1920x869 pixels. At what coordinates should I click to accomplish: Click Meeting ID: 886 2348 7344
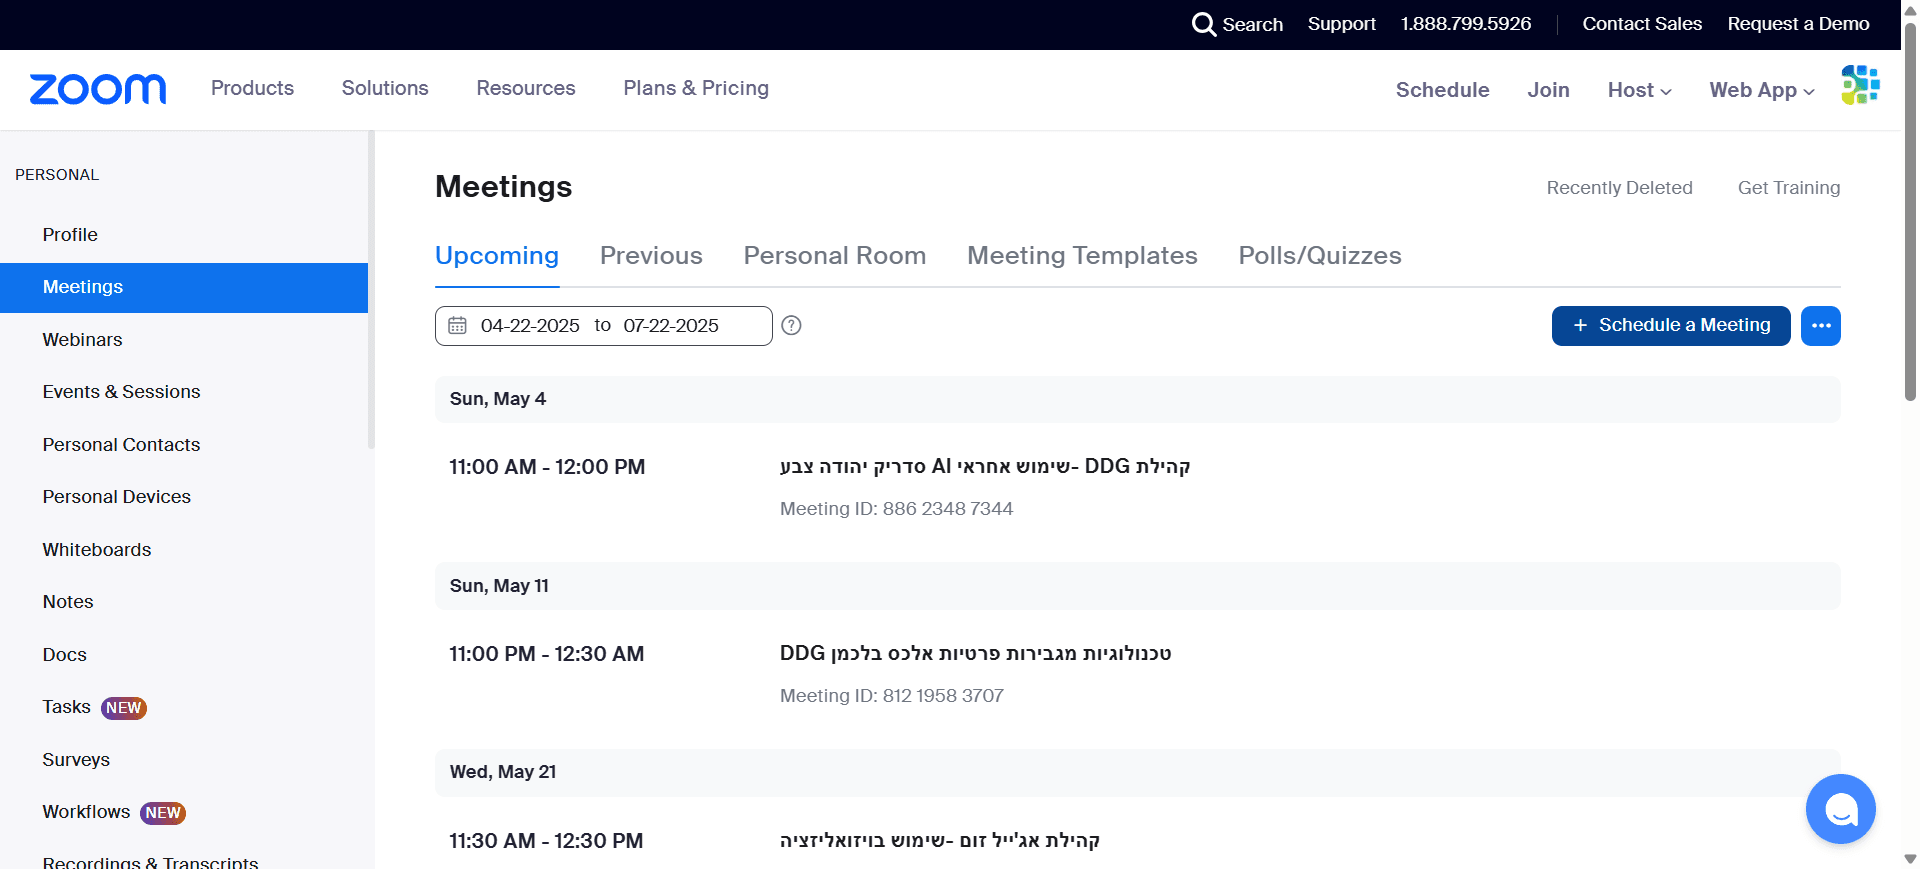pyautogui.click(x=896, y=509)
